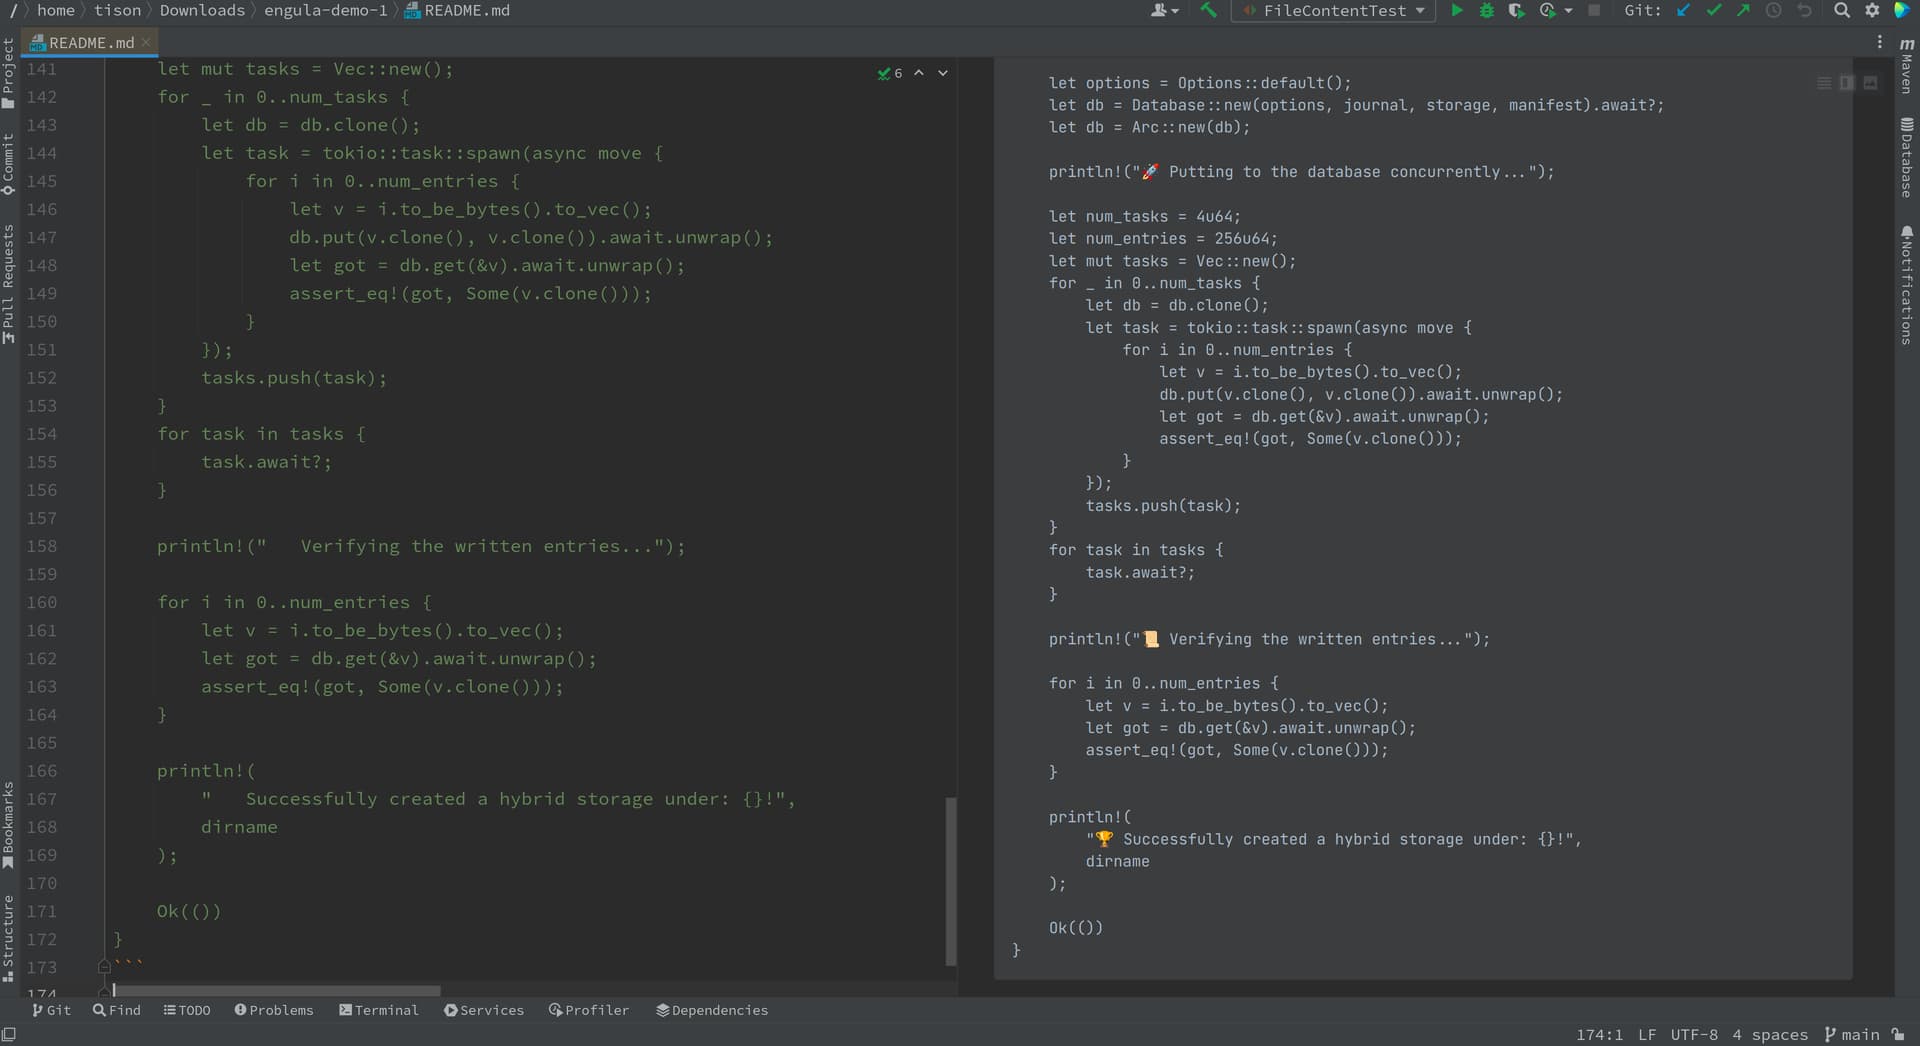This screenshot has height=1046, width=1920.
Task: Click the 6 typos inspection indicator
Action: pos(890,73)
